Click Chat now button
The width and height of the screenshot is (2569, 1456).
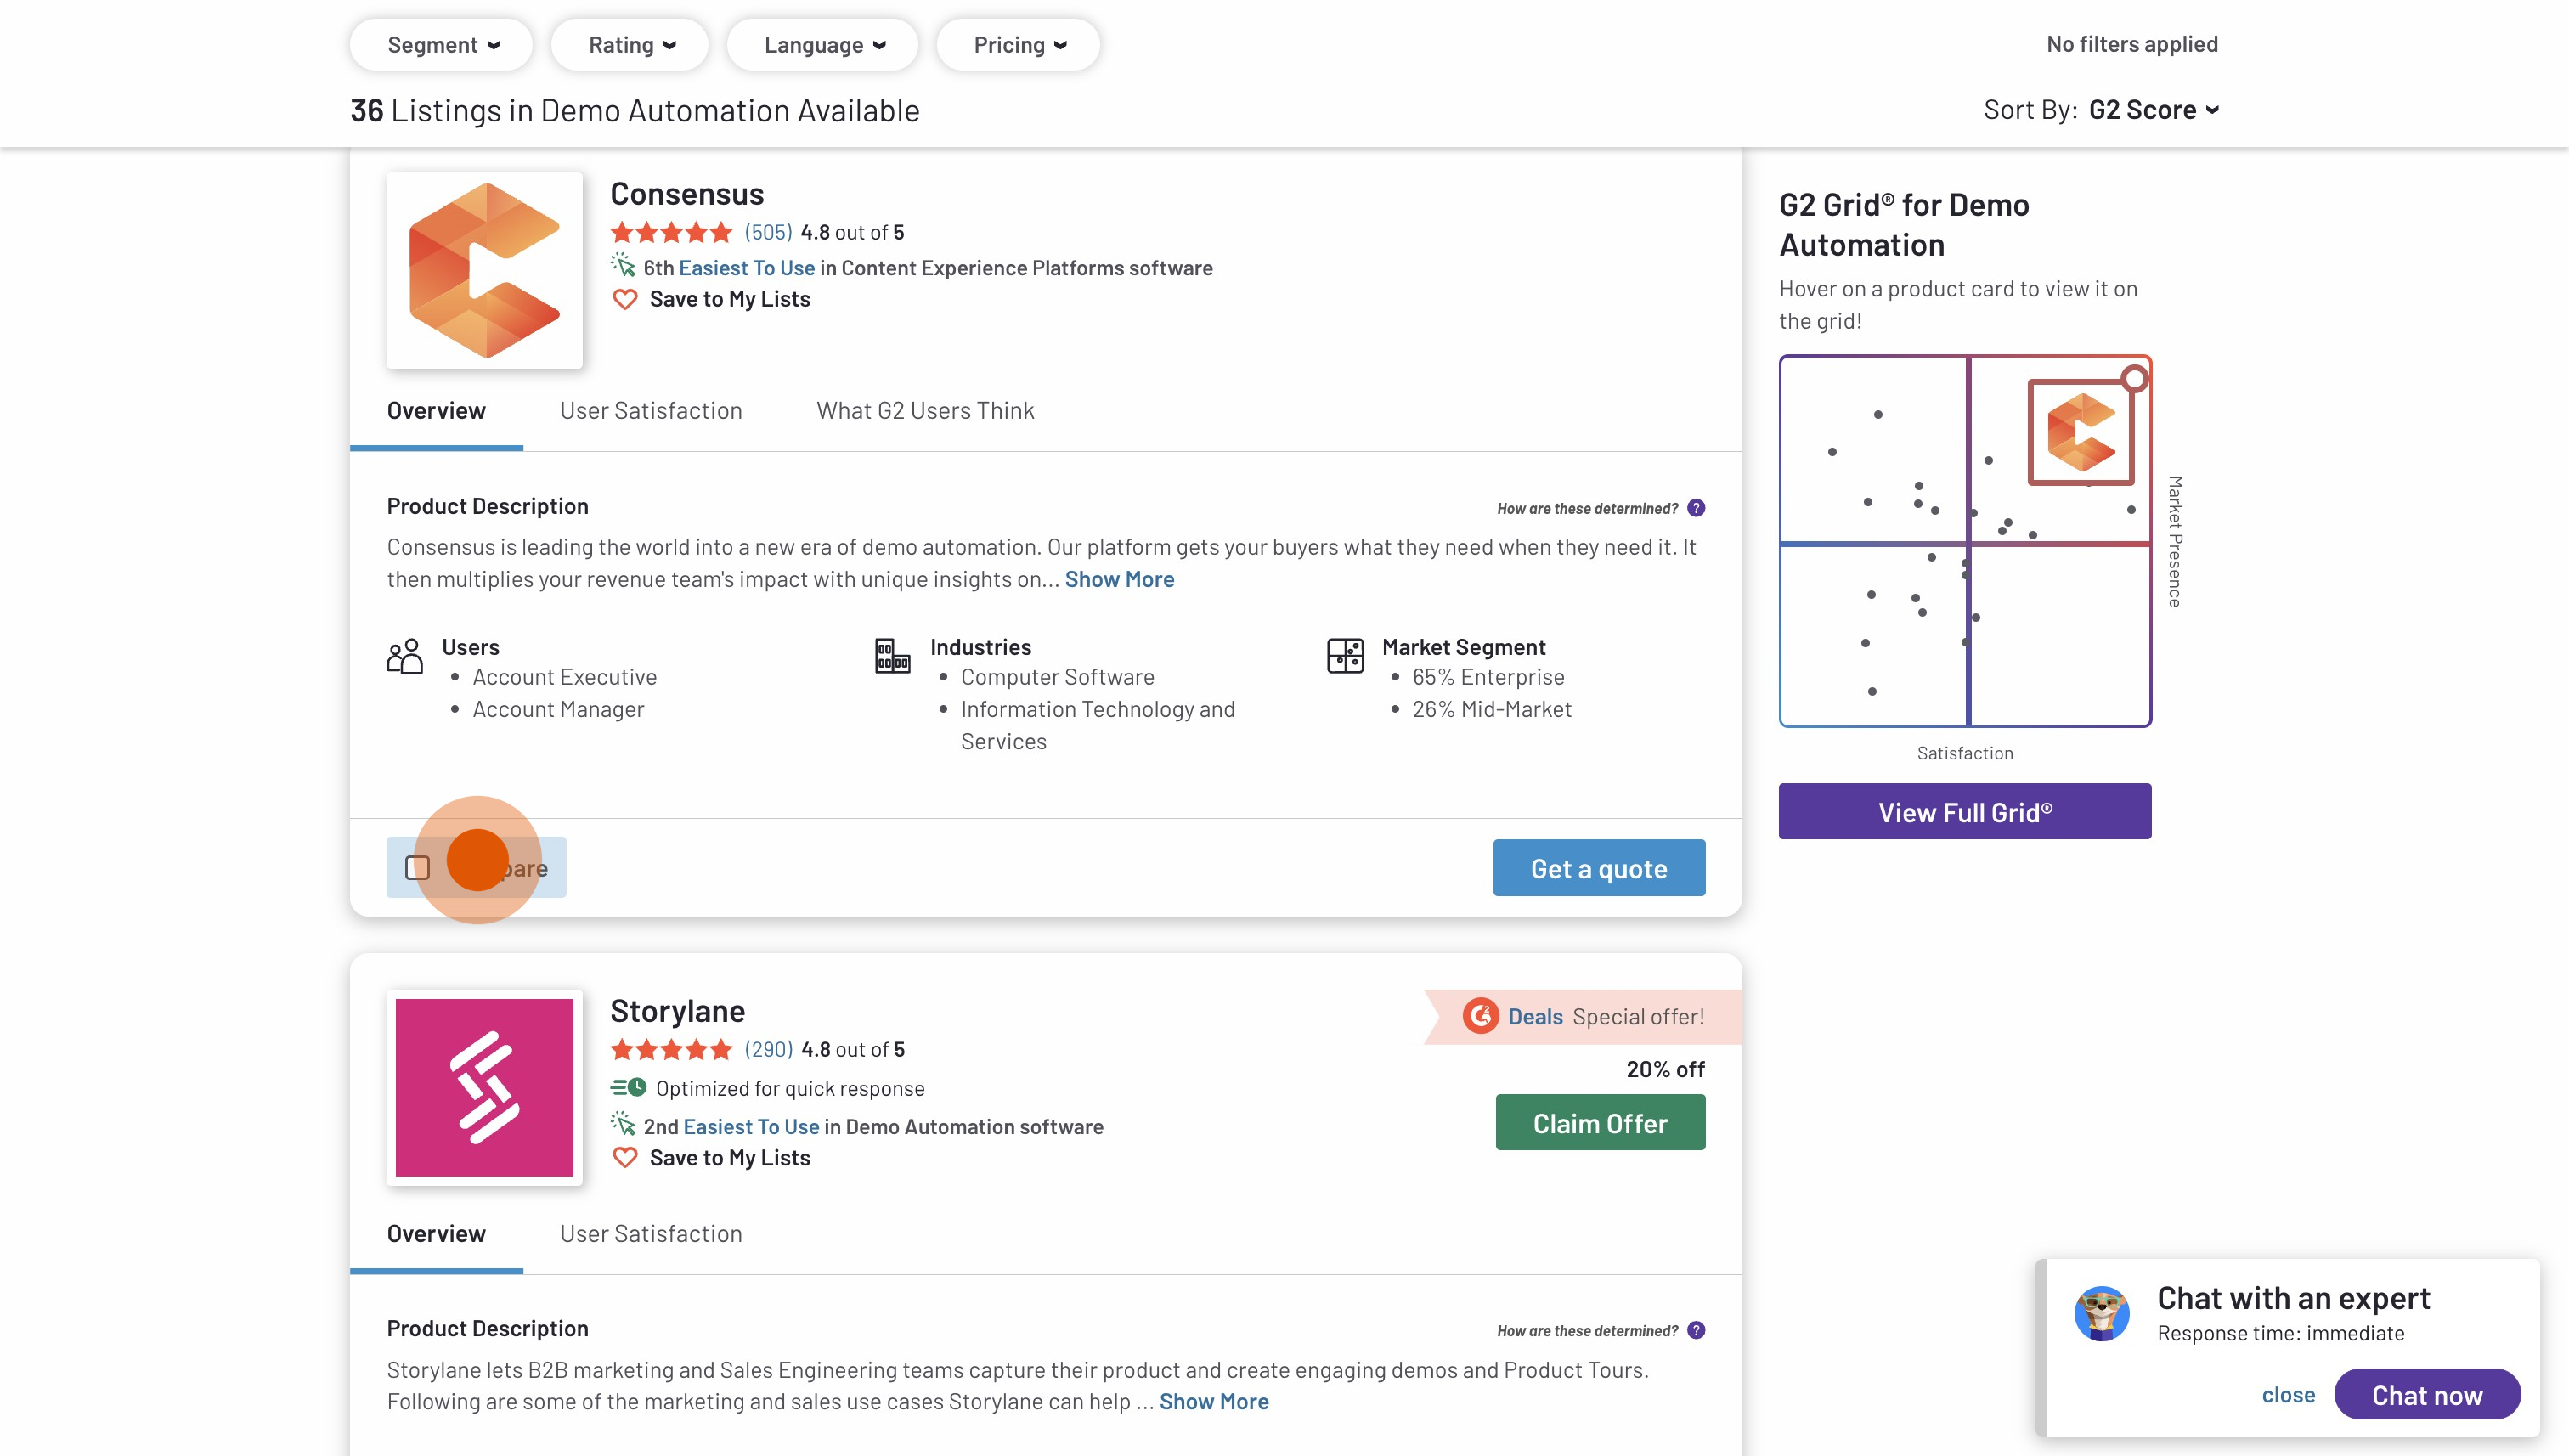tap(2427, 1395)
